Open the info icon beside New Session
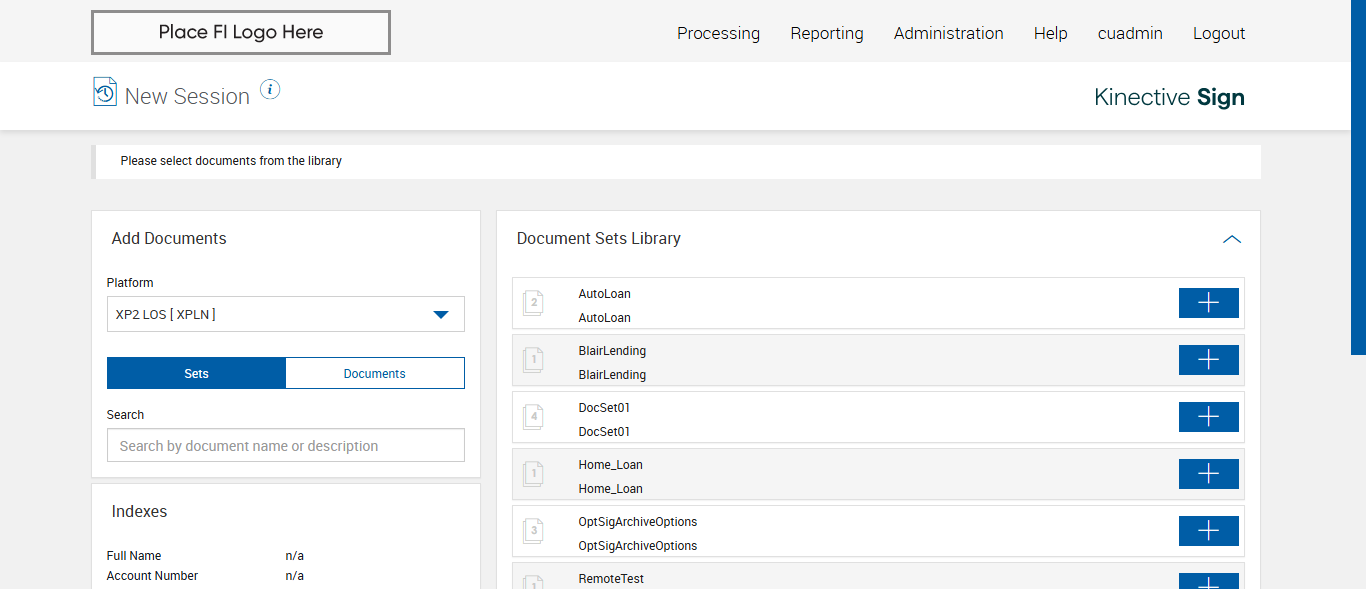Screen dimensions: 1366x589 click(x=270, y=90)
